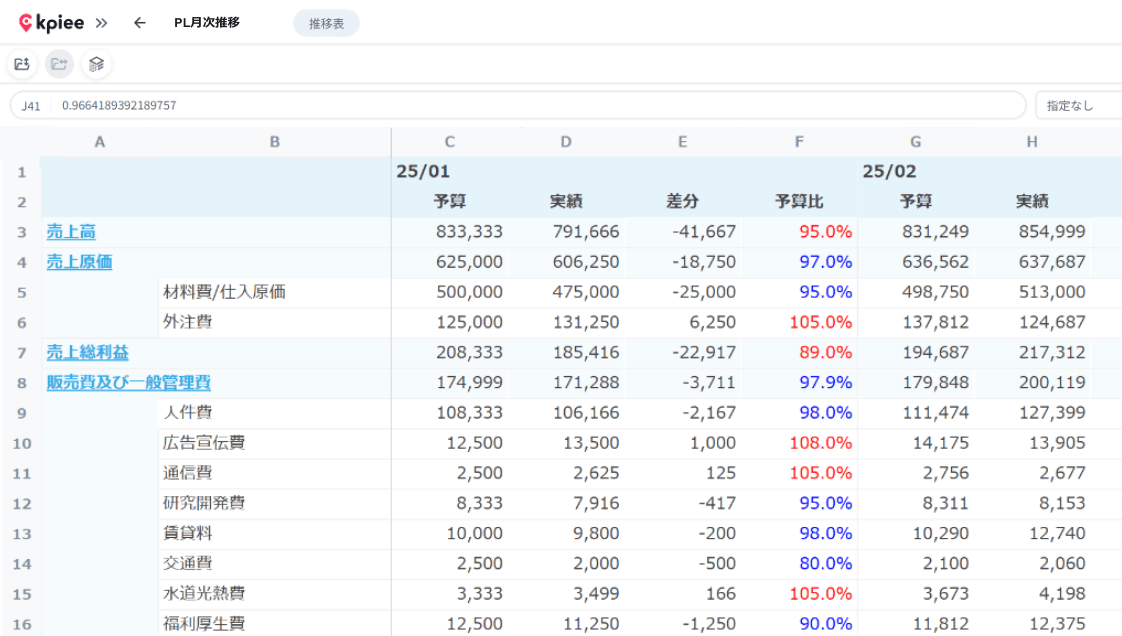
Task: Select row 9 header
Action: [x=21, y=413]
